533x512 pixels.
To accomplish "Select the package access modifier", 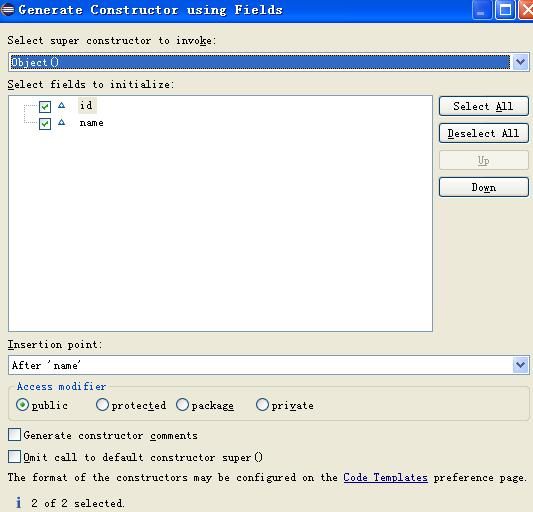I will [182, 405].
